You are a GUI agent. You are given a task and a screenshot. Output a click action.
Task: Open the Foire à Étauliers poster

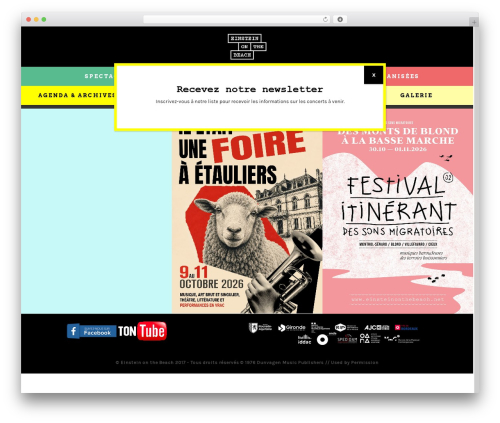247,221
